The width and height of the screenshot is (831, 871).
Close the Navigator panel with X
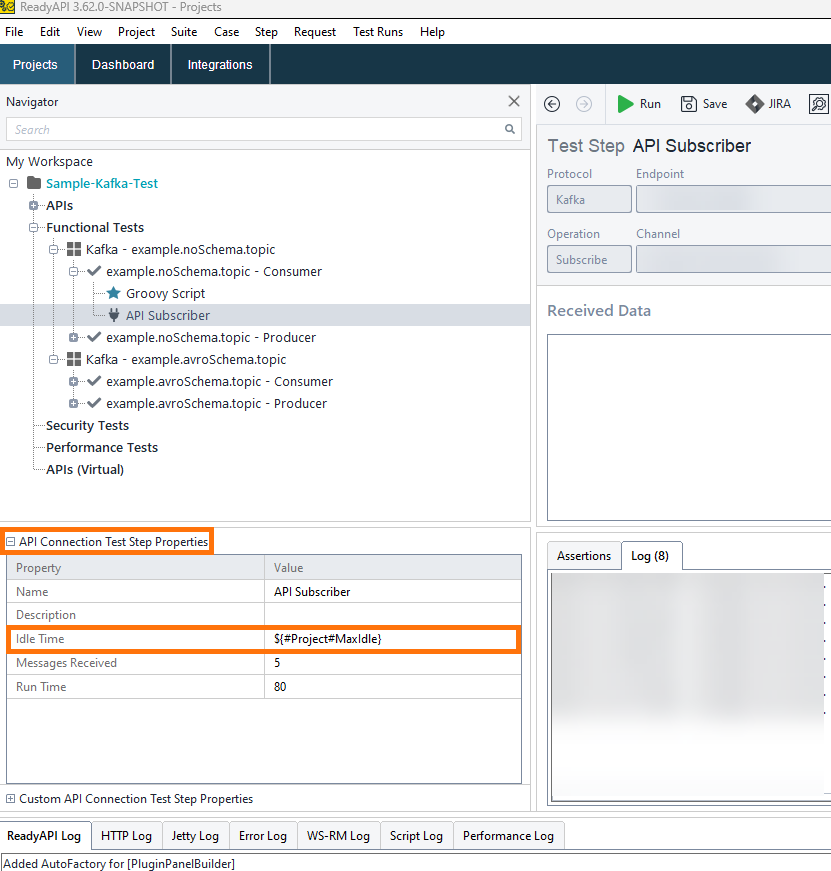tap(514, 101)
